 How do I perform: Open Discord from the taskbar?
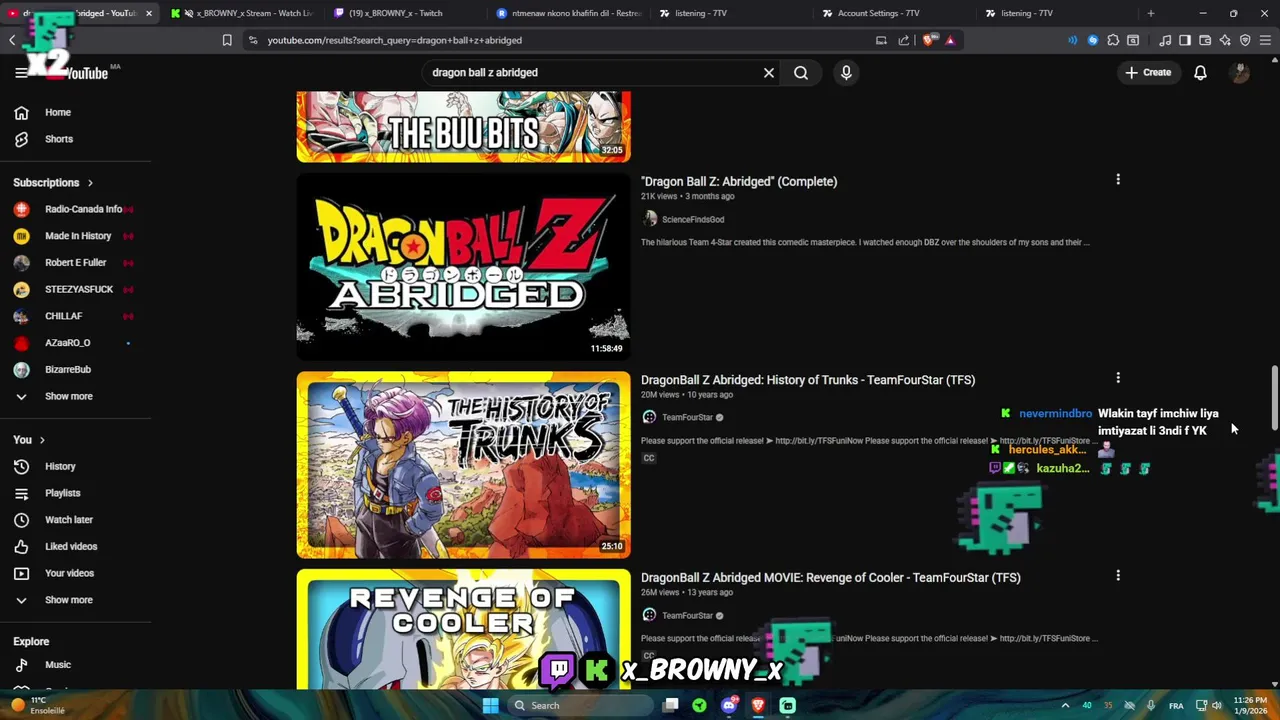click(x=728, y=705)
